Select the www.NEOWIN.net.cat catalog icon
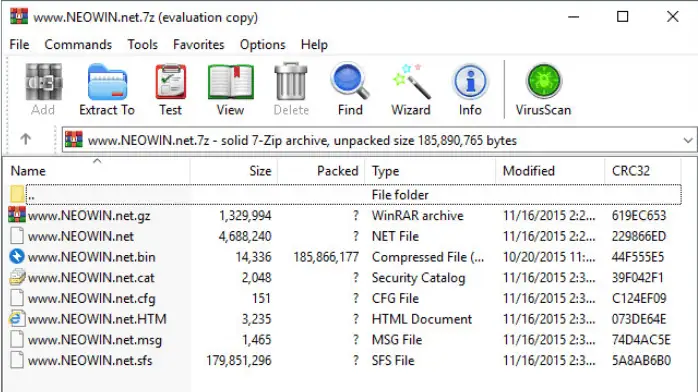698x392 pixels. coord(17,277)
